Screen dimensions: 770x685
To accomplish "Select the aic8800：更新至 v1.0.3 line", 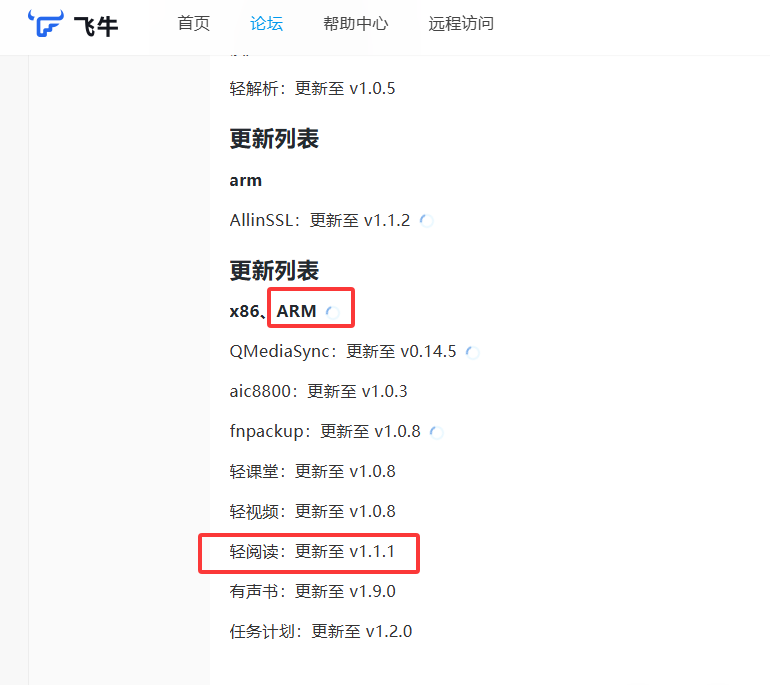I will coord(318,391).
